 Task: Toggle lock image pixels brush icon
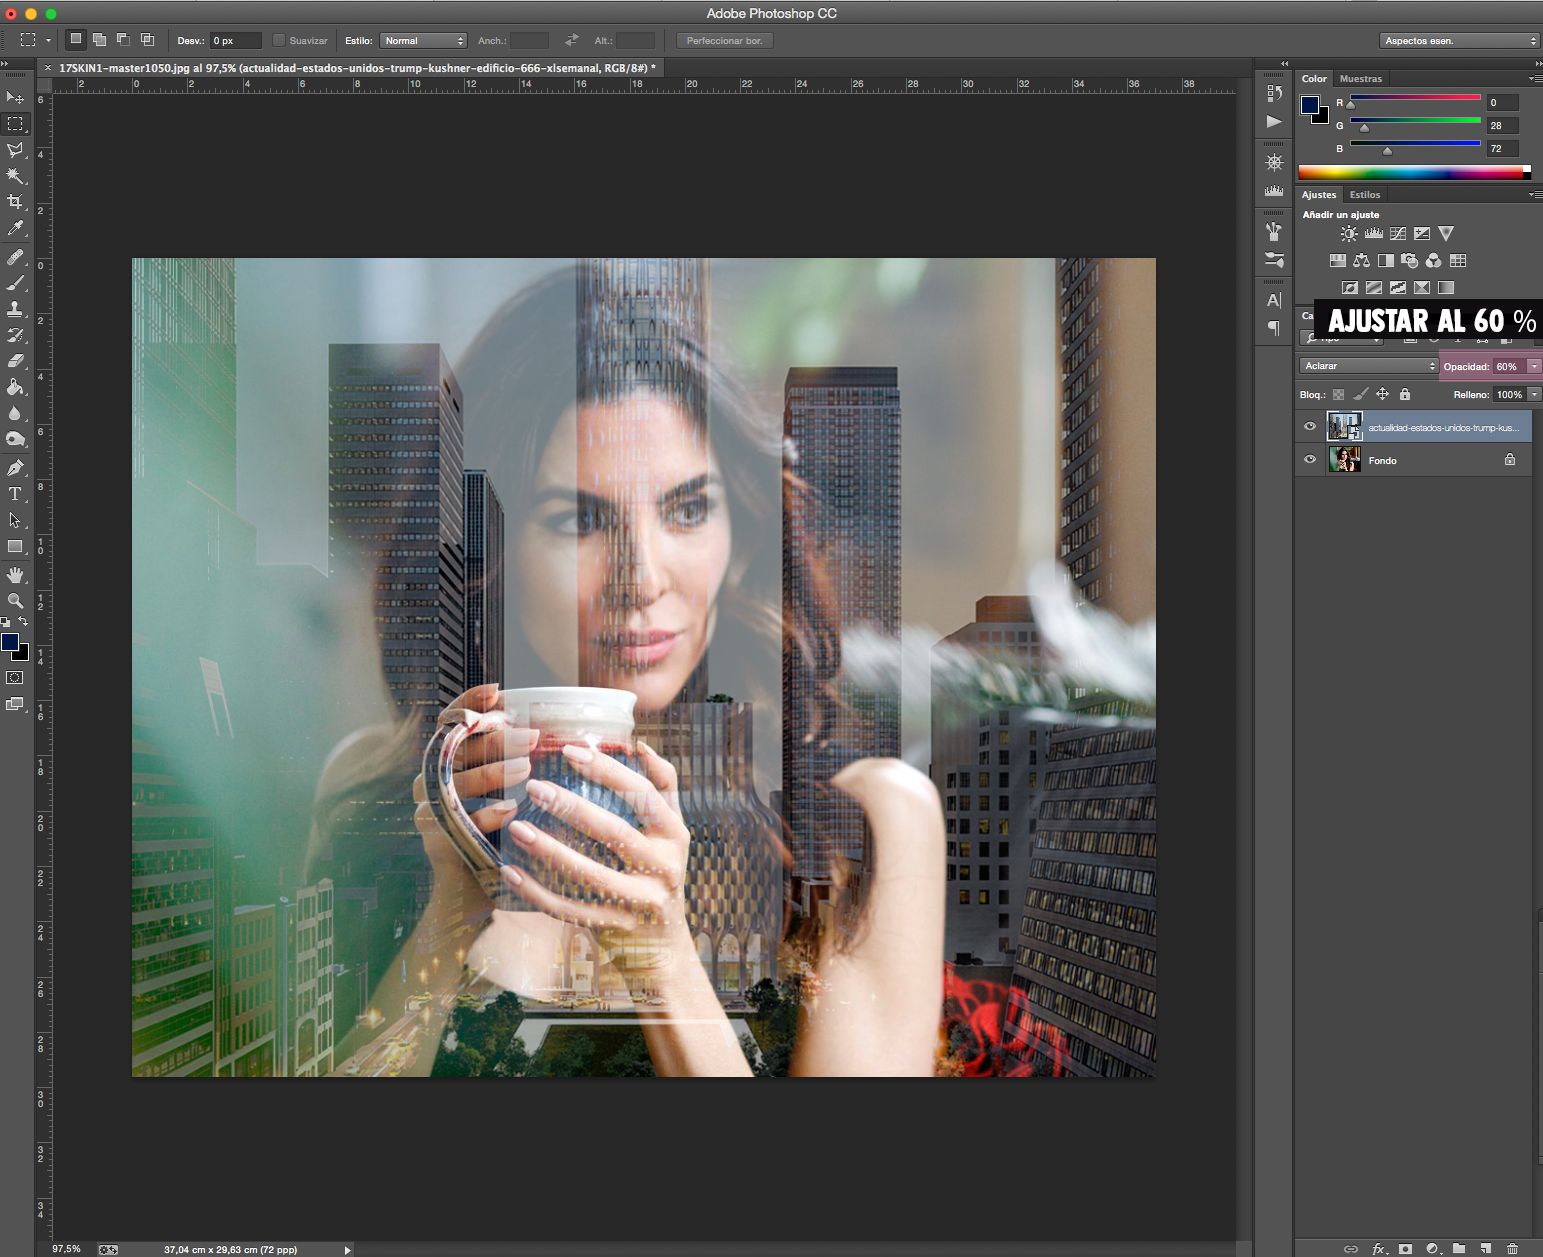[1361, 395]
